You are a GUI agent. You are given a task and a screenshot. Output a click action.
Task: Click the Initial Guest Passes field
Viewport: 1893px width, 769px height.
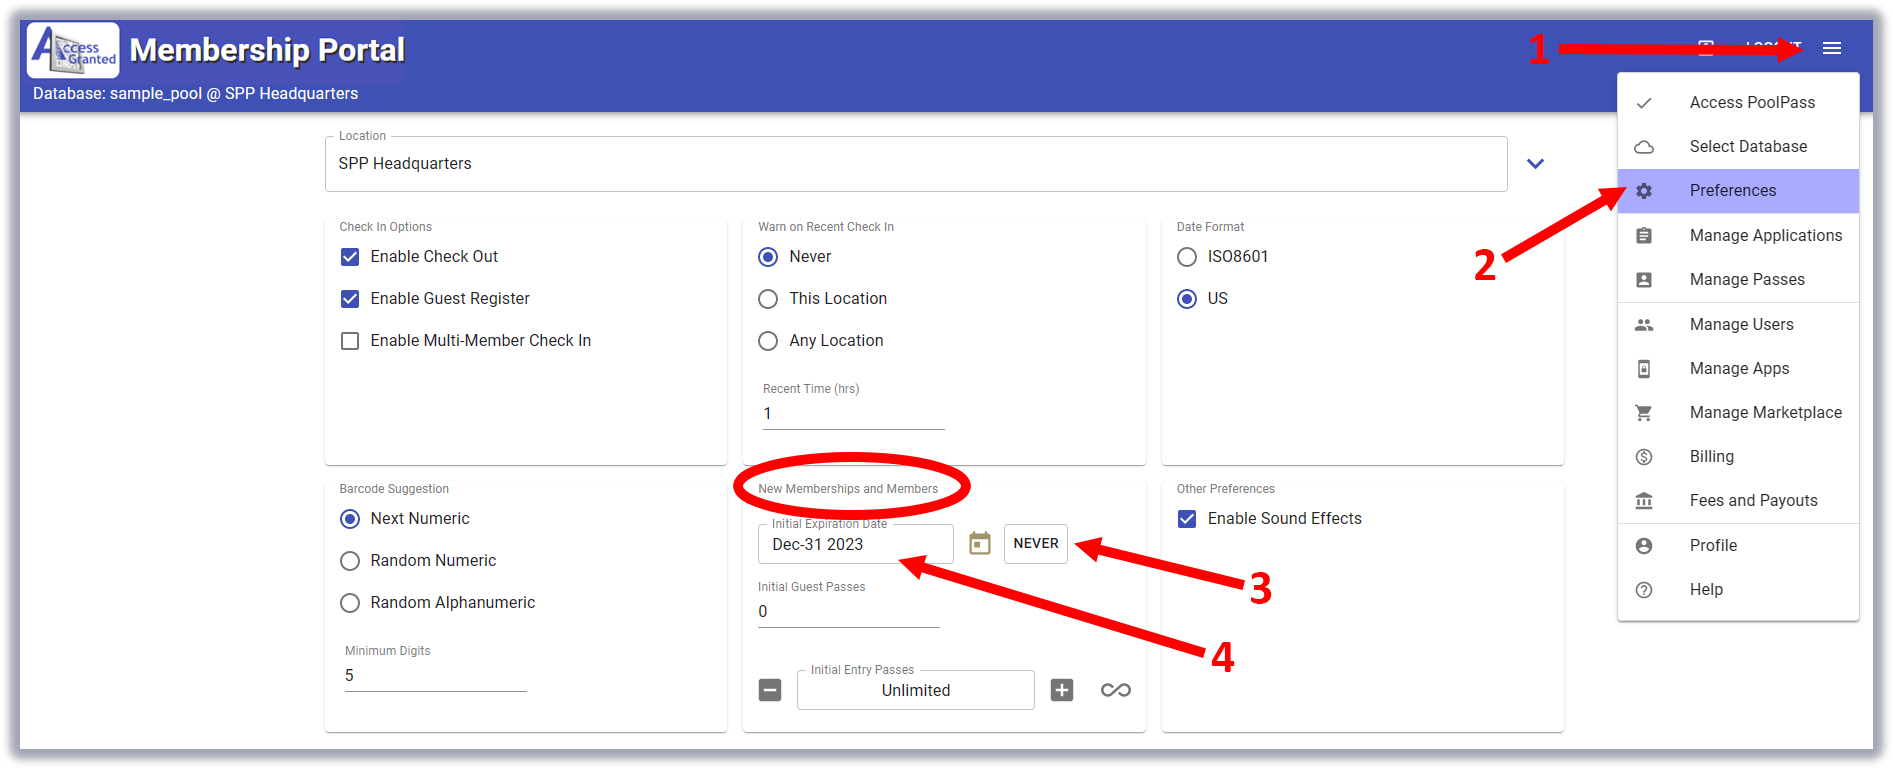848,612
